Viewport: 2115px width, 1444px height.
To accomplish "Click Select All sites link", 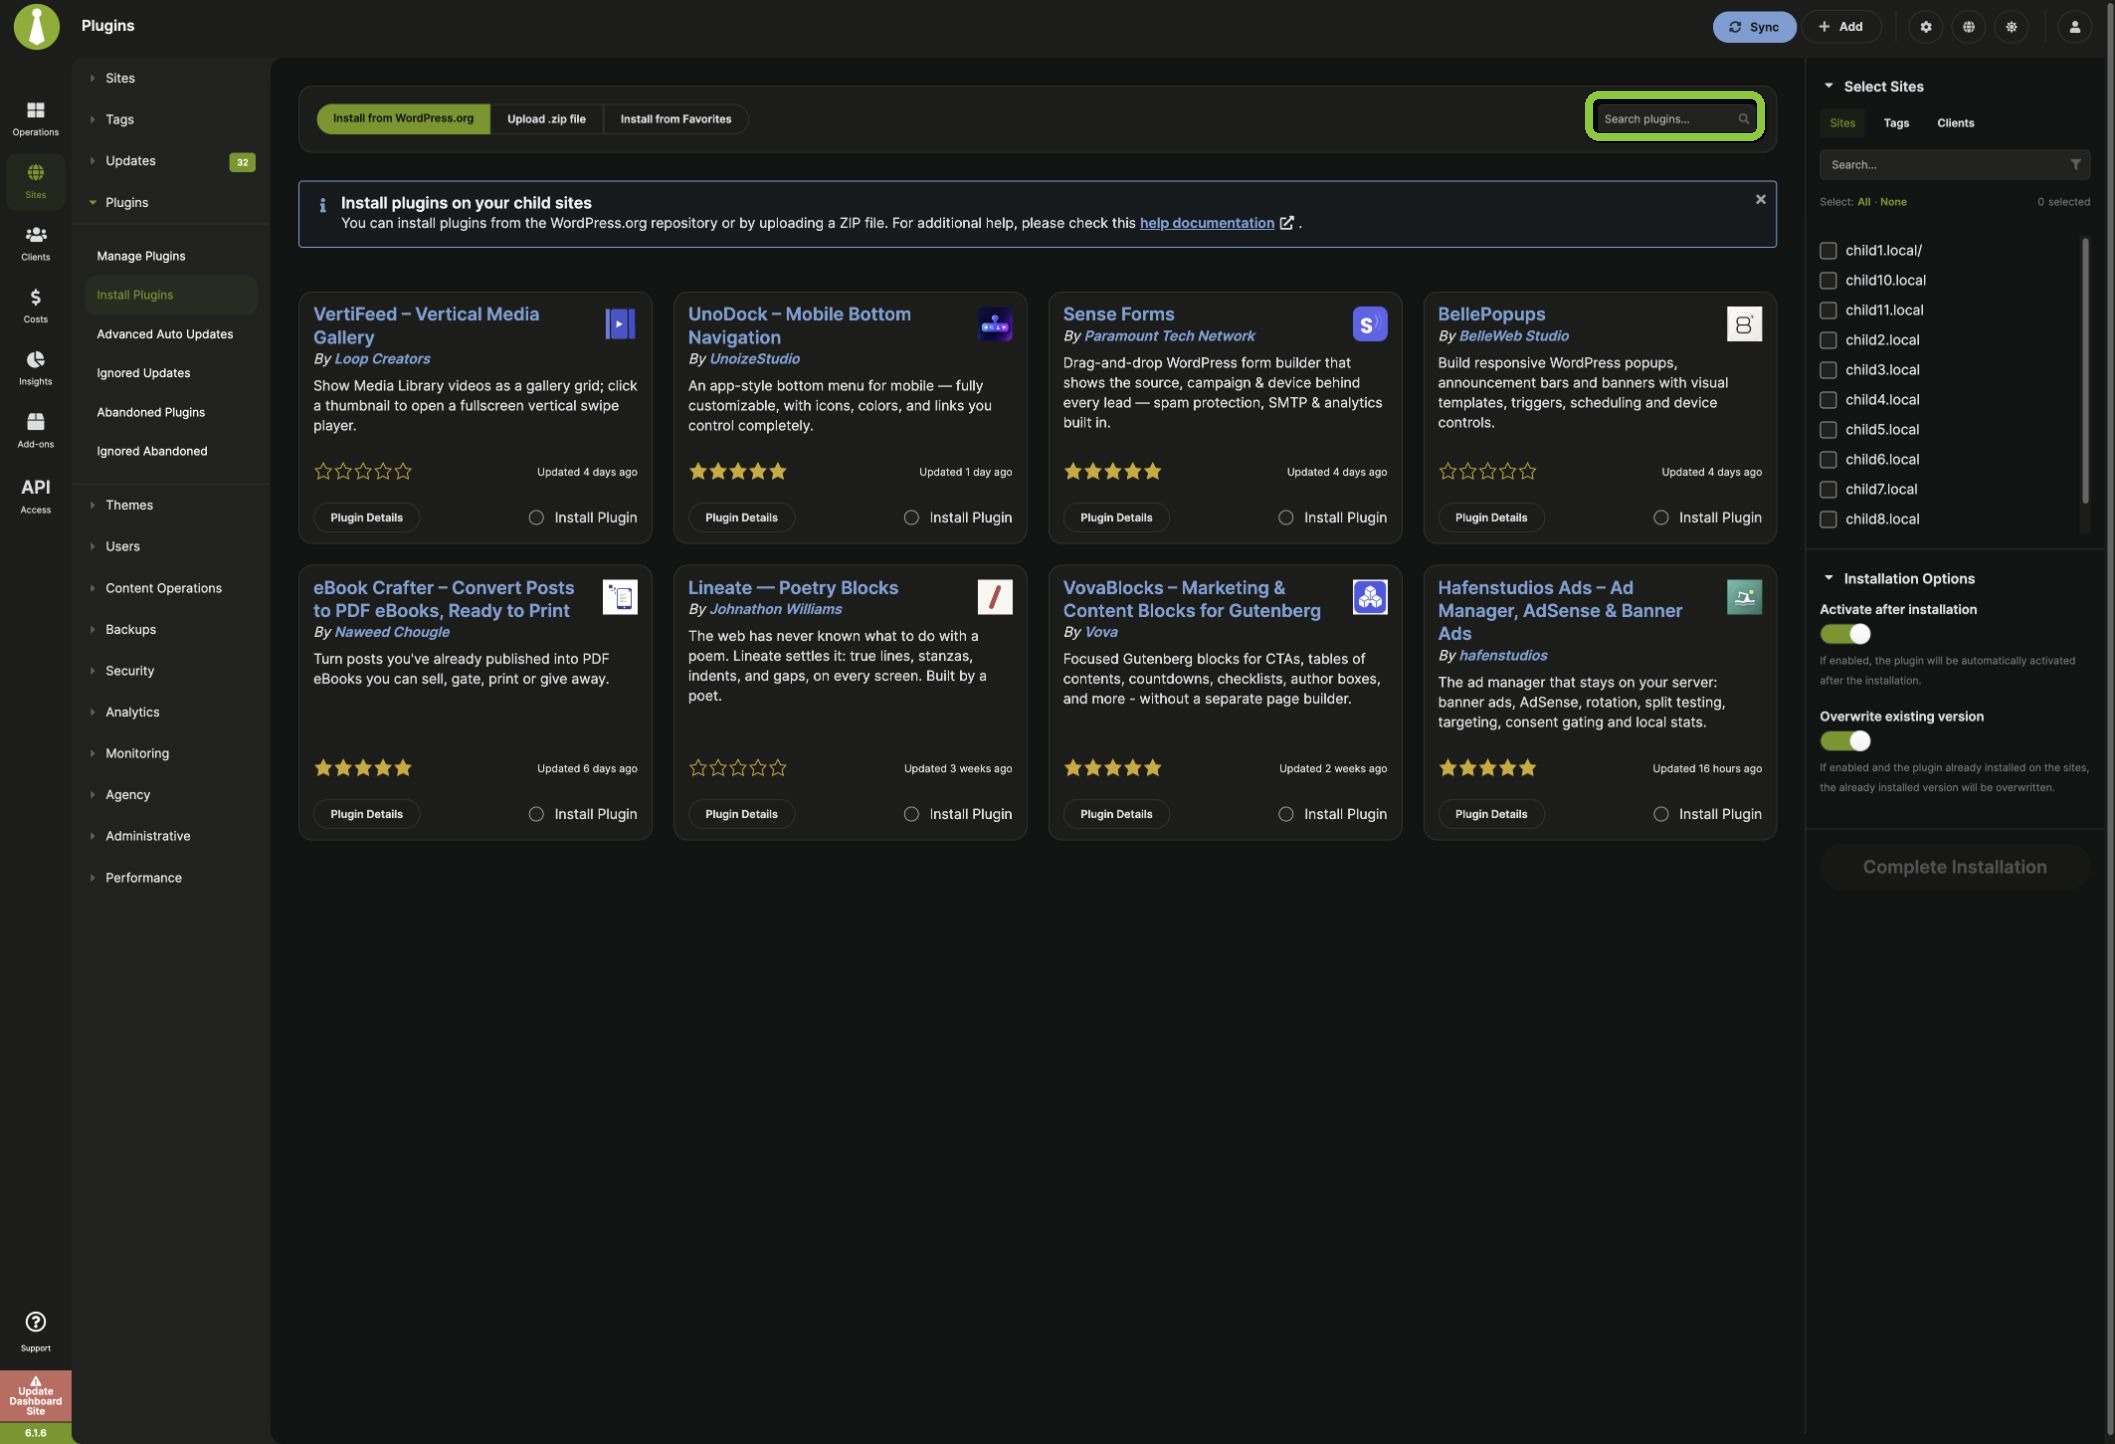I will click(1863, 202).
